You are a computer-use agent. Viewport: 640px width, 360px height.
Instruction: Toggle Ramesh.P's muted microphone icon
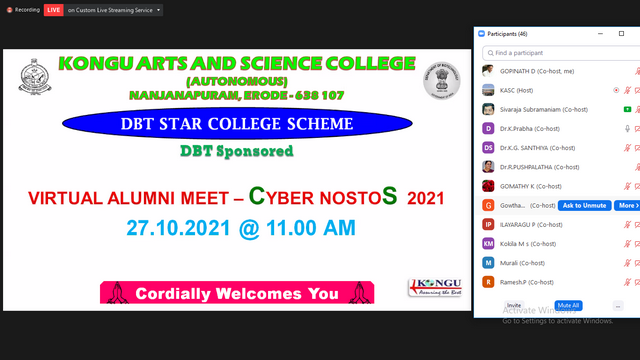627,282
